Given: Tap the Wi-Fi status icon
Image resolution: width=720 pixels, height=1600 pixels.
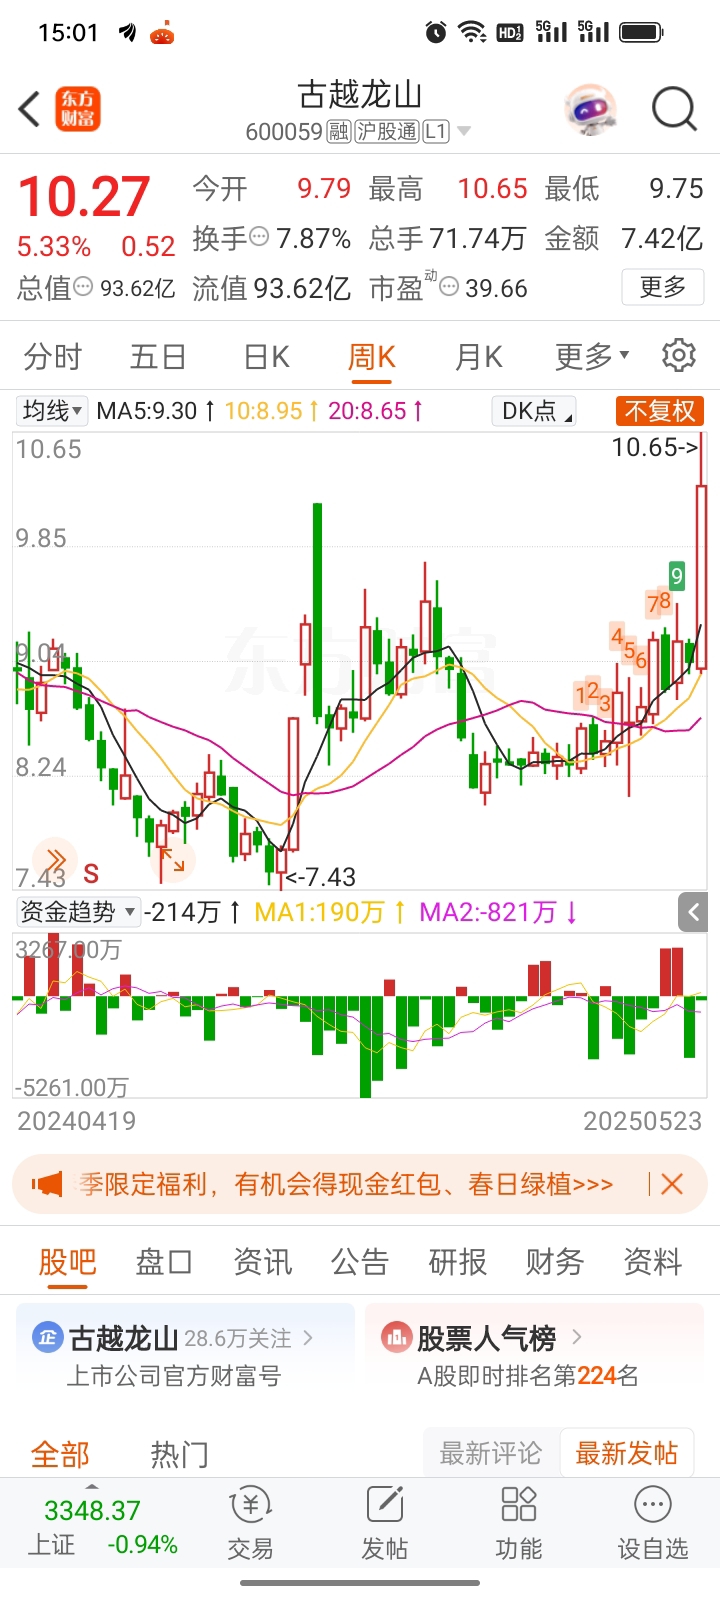Looking at the screenshot, I should pos(472,32).
